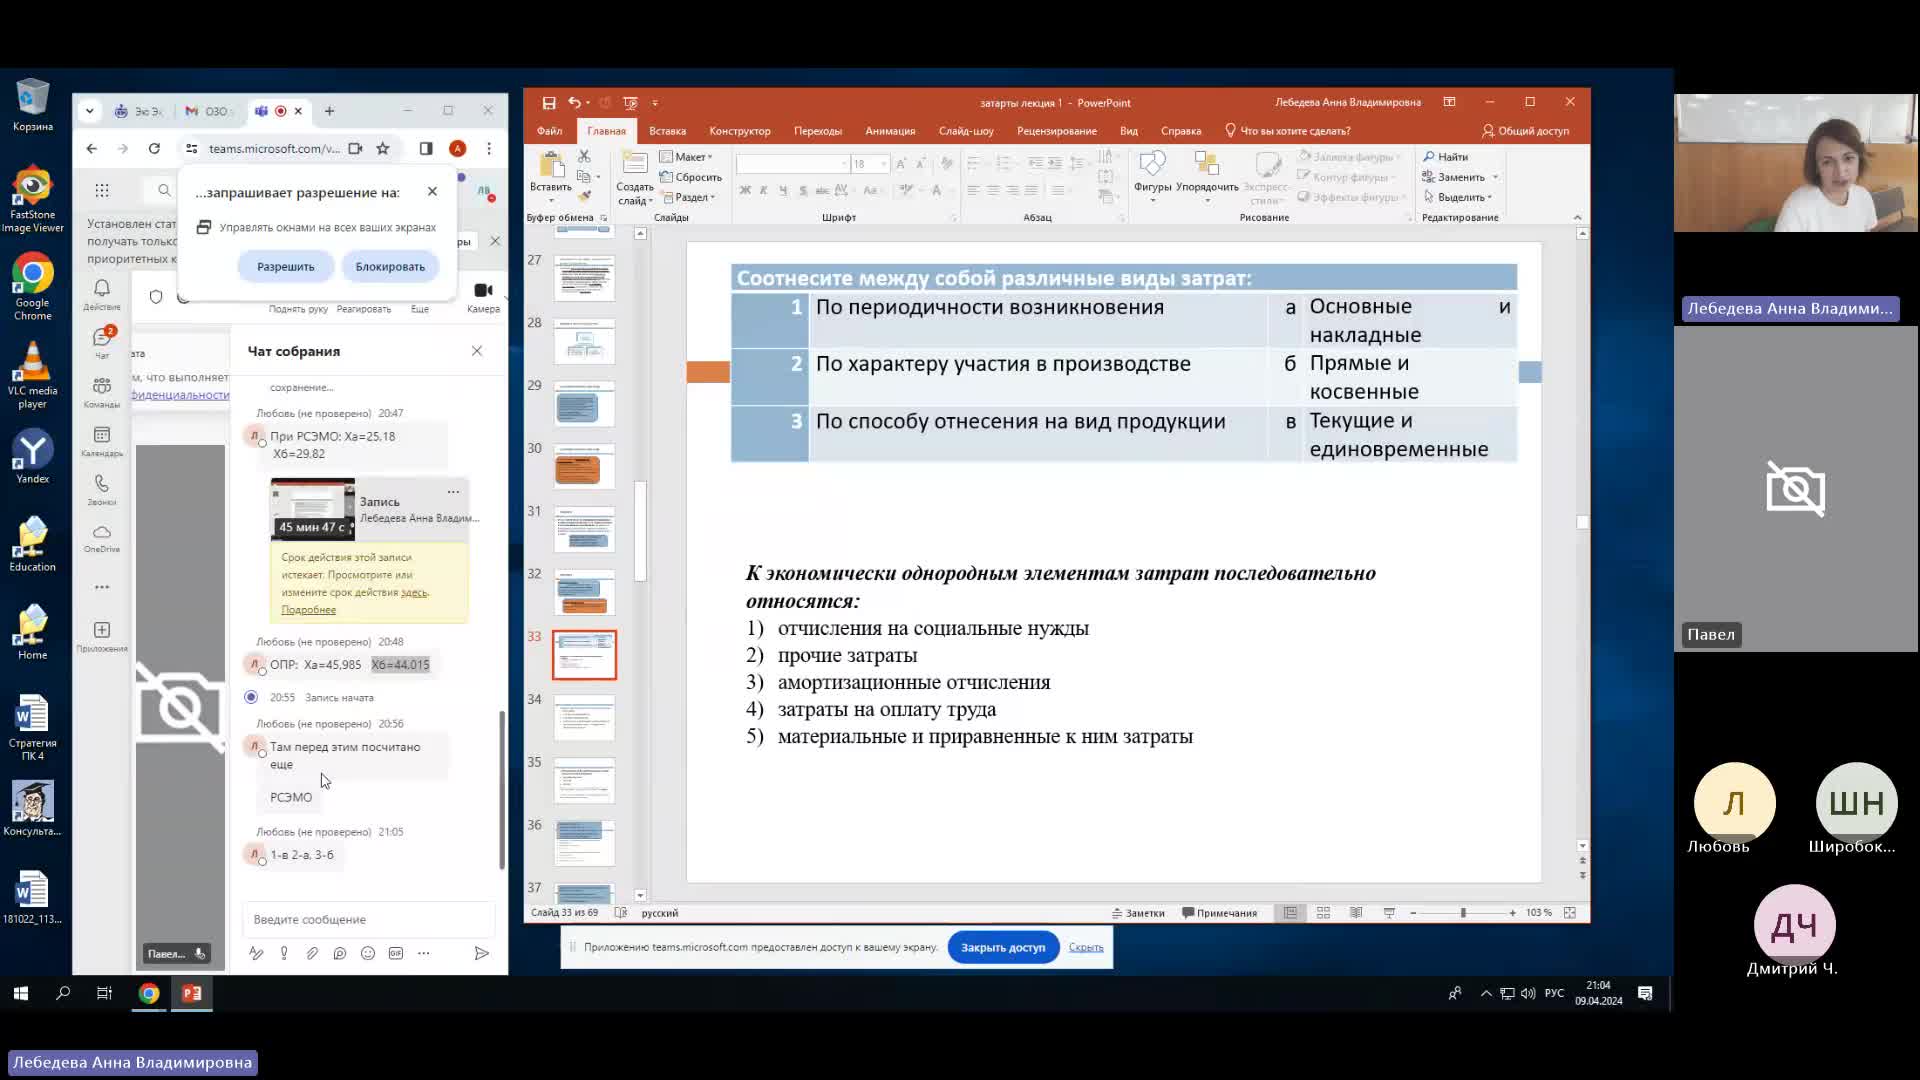Expand the Заменить replace dropdown arrow

[x=1496, y=177]
